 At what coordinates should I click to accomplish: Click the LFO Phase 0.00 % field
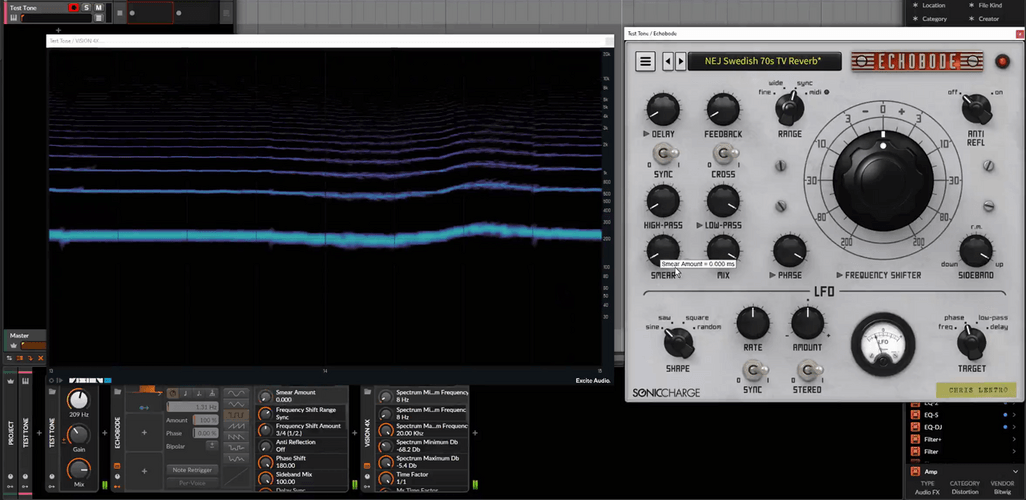point(205,433)
